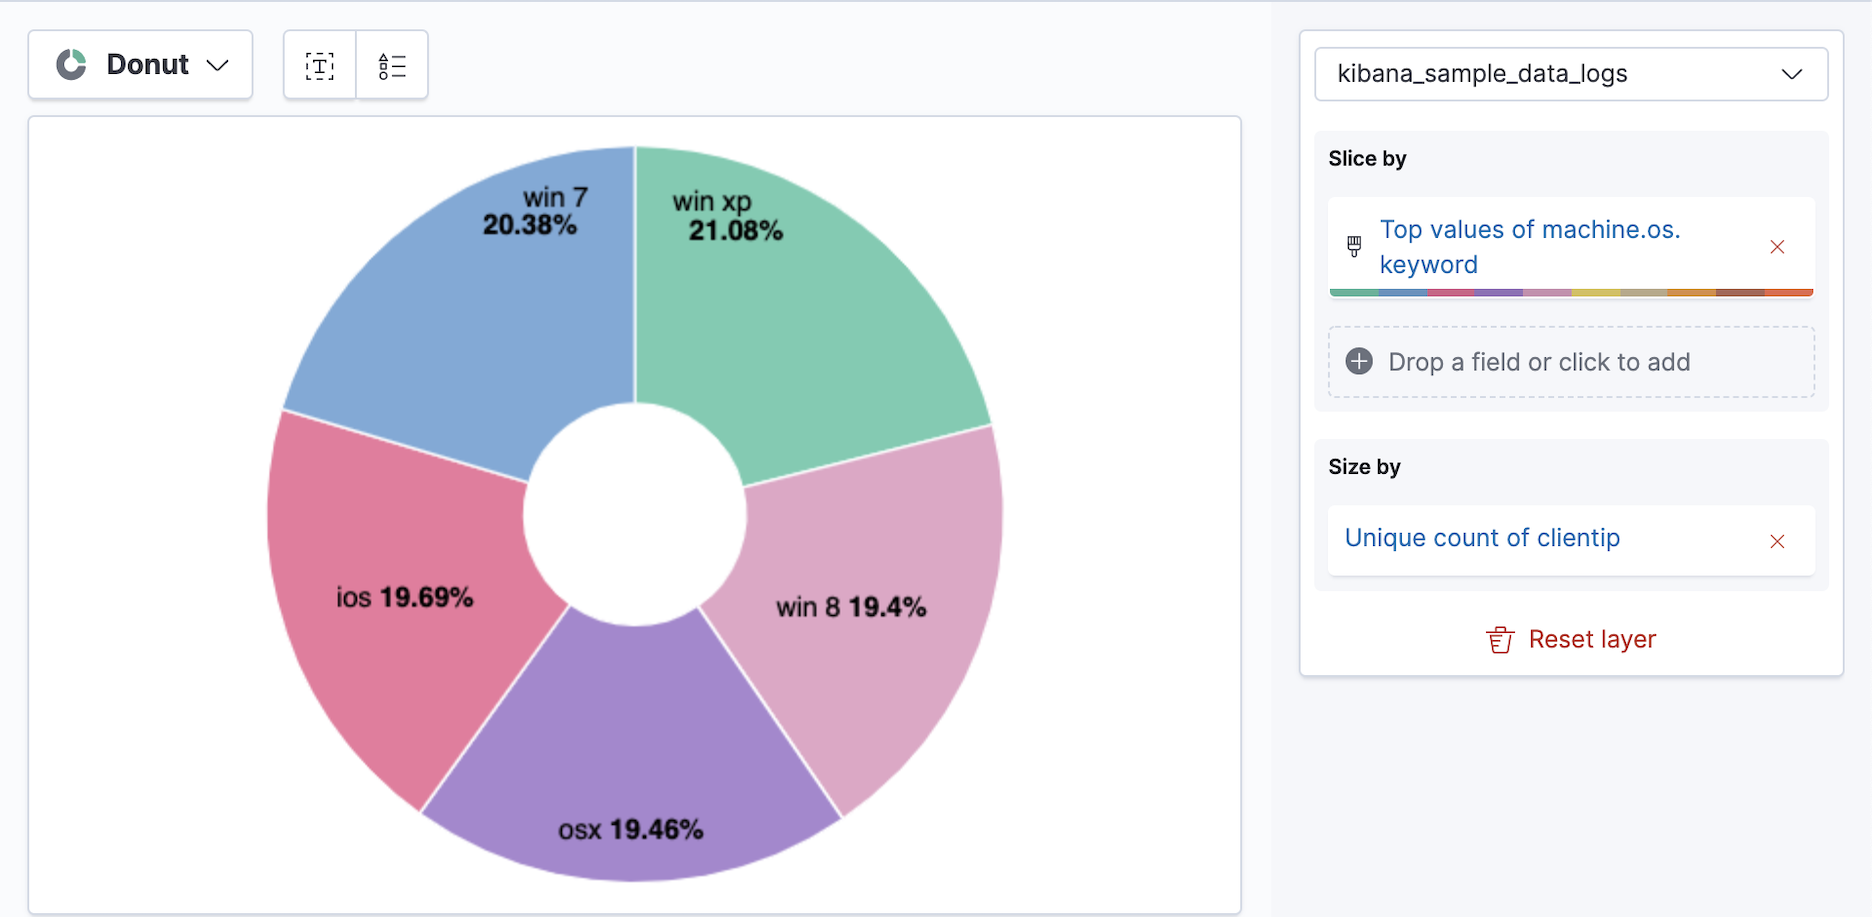Click the plus icon to add field
This screenshot has width=1872, height=917.
click(1359, 361)
